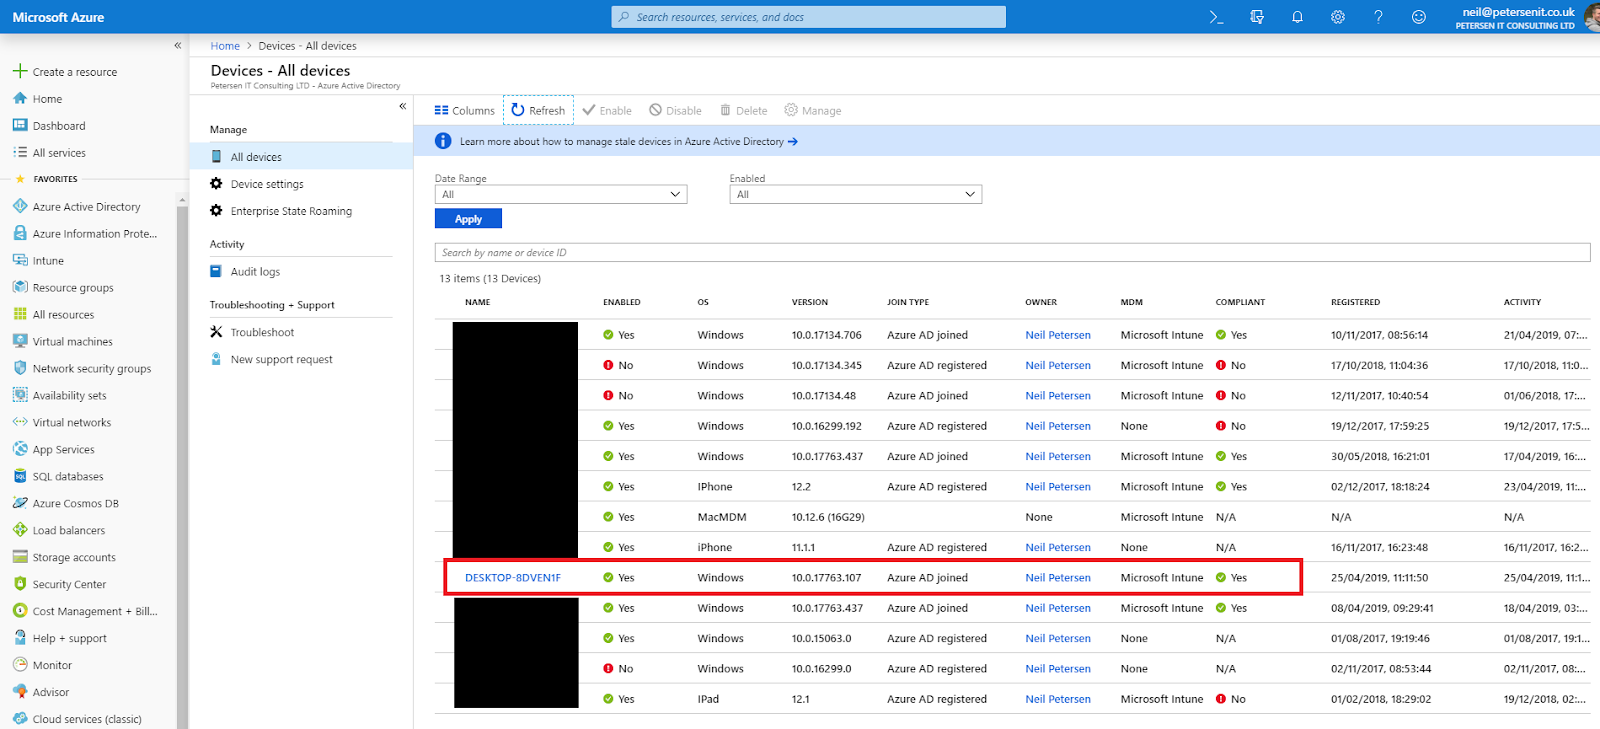The height and width of the screenshot is (729, 1600).
Task: Open Cloud services (classic)
Action: [x=77, y=720]
